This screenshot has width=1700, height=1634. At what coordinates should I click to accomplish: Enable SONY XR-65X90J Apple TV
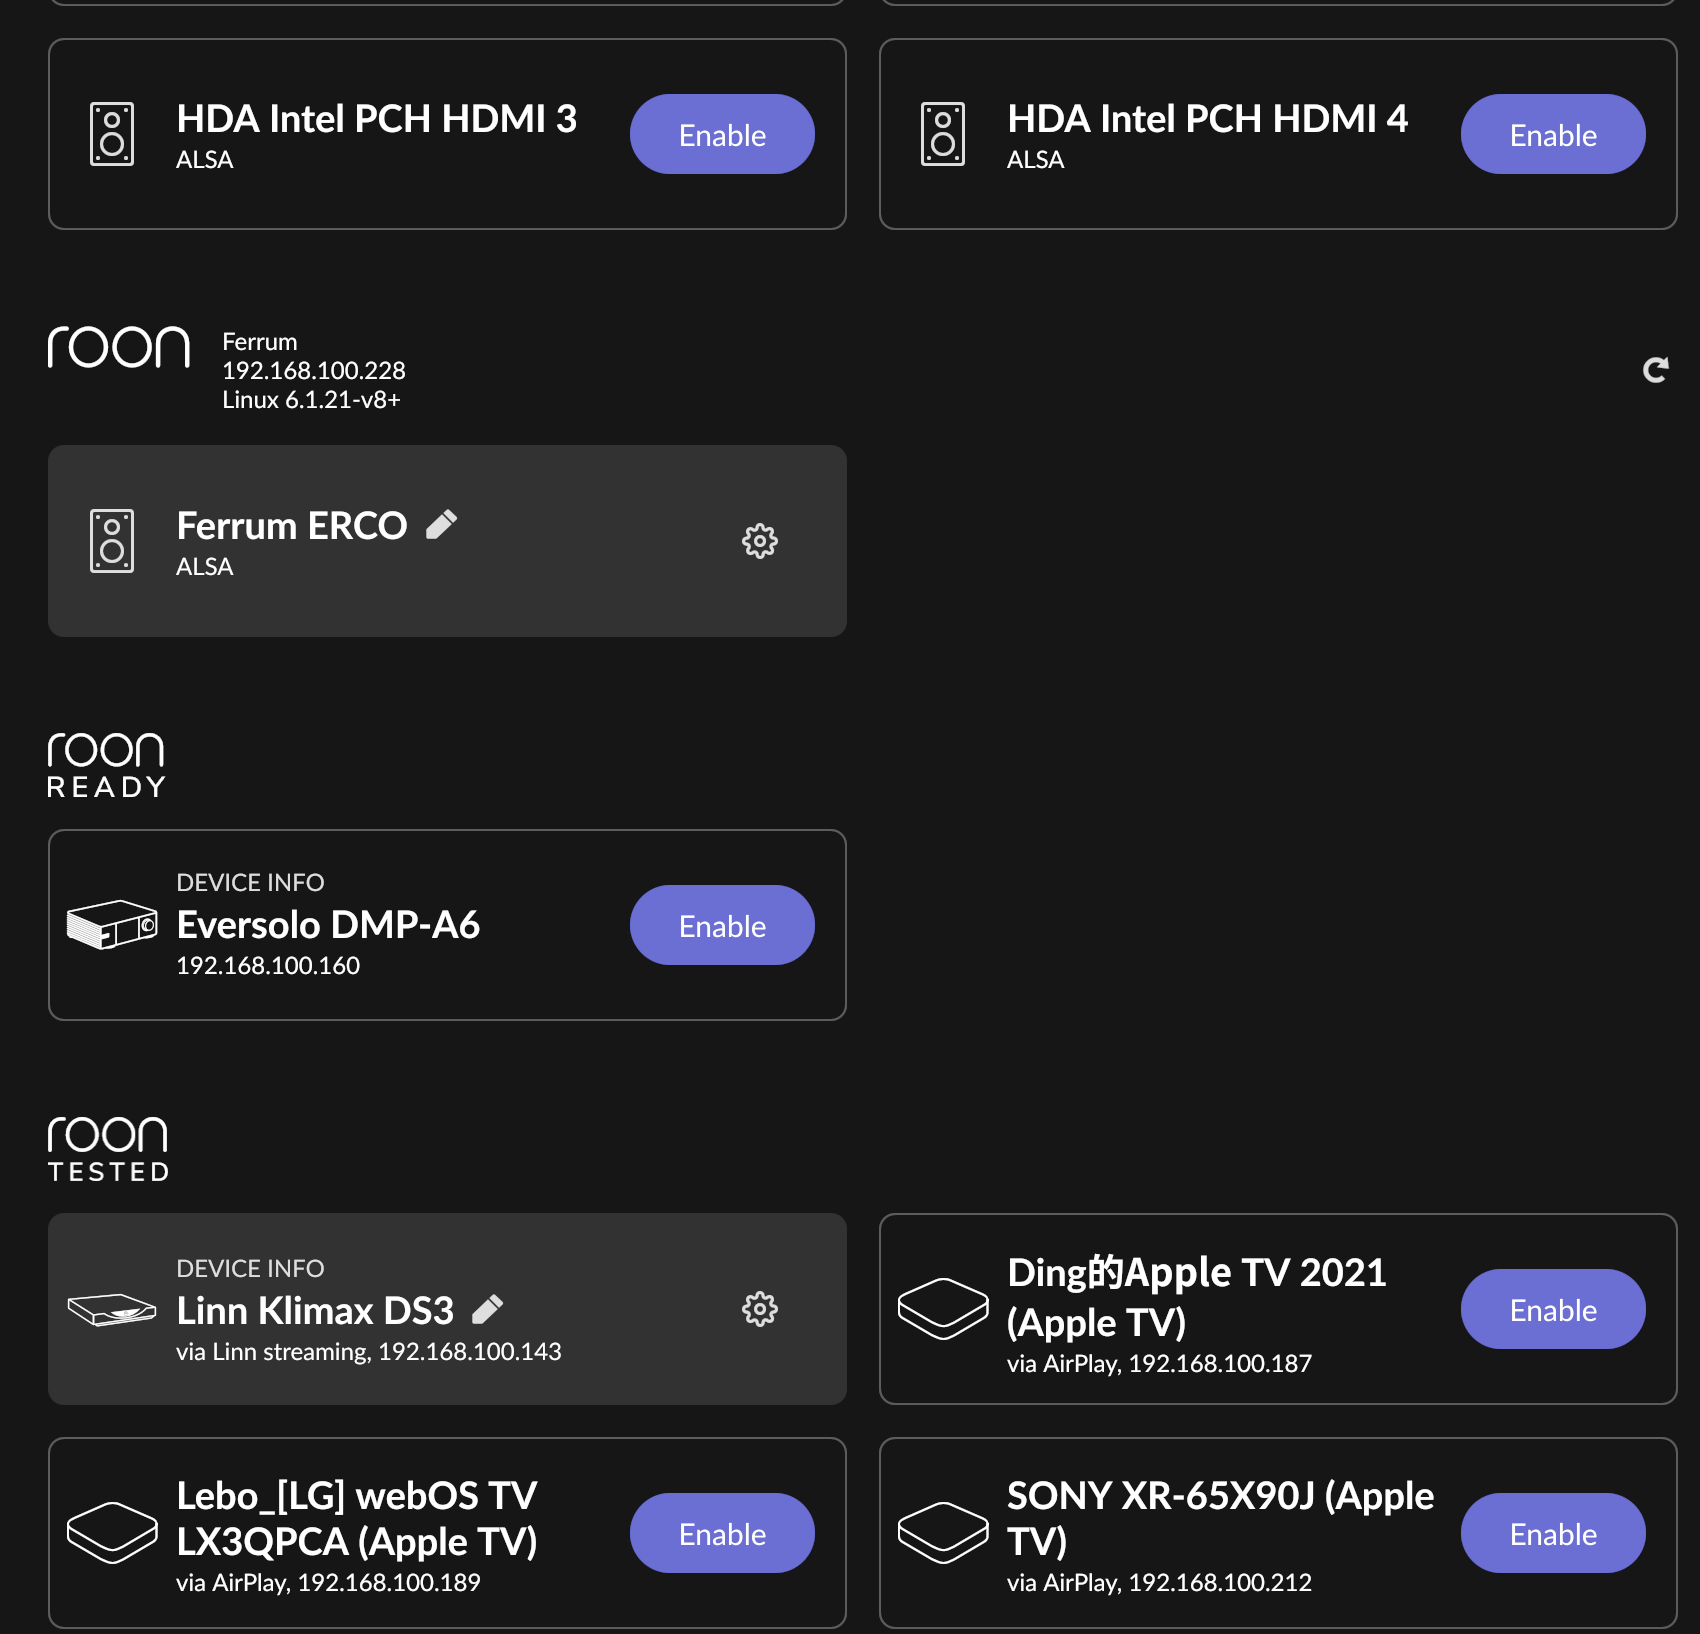1553,1533
